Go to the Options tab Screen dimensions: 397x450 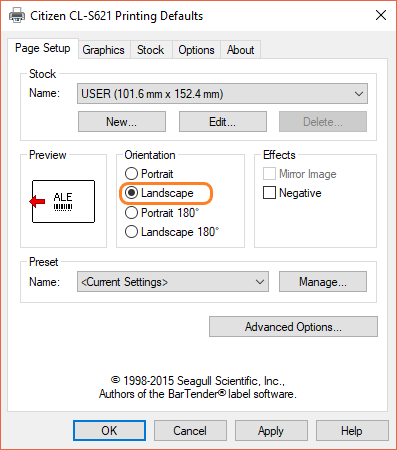click(x=196, y=50)
